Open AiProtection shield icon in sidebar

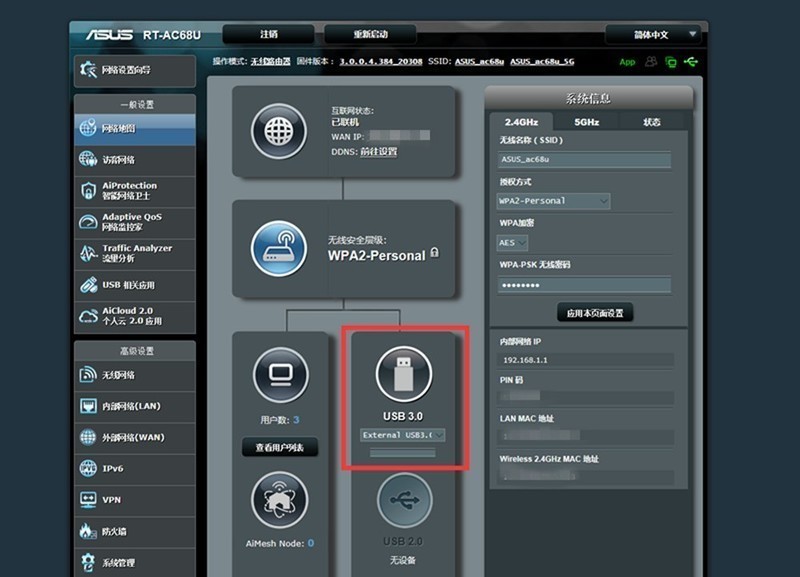(x=88, y=191)
